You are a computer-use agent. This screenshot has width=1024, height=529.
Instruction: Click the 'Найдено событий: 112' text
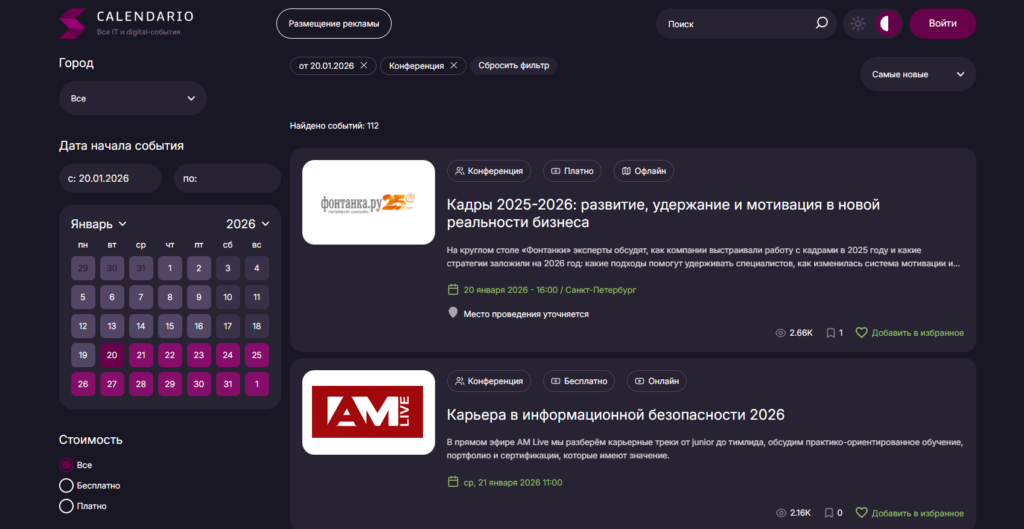click(x=334, y=125)
